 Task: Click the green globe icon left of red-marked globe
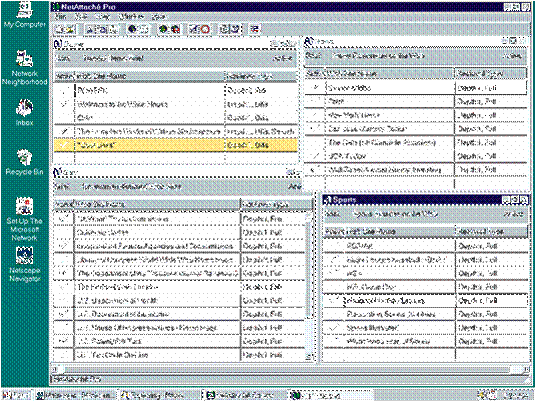click(164, 29)
